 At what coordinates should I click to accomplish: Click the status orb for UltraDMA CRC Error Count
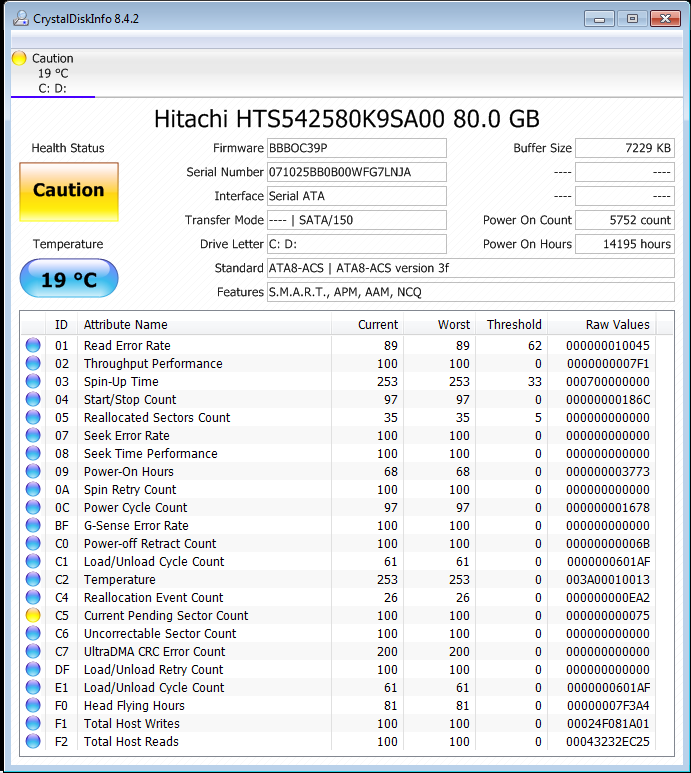tap(33, 651)
